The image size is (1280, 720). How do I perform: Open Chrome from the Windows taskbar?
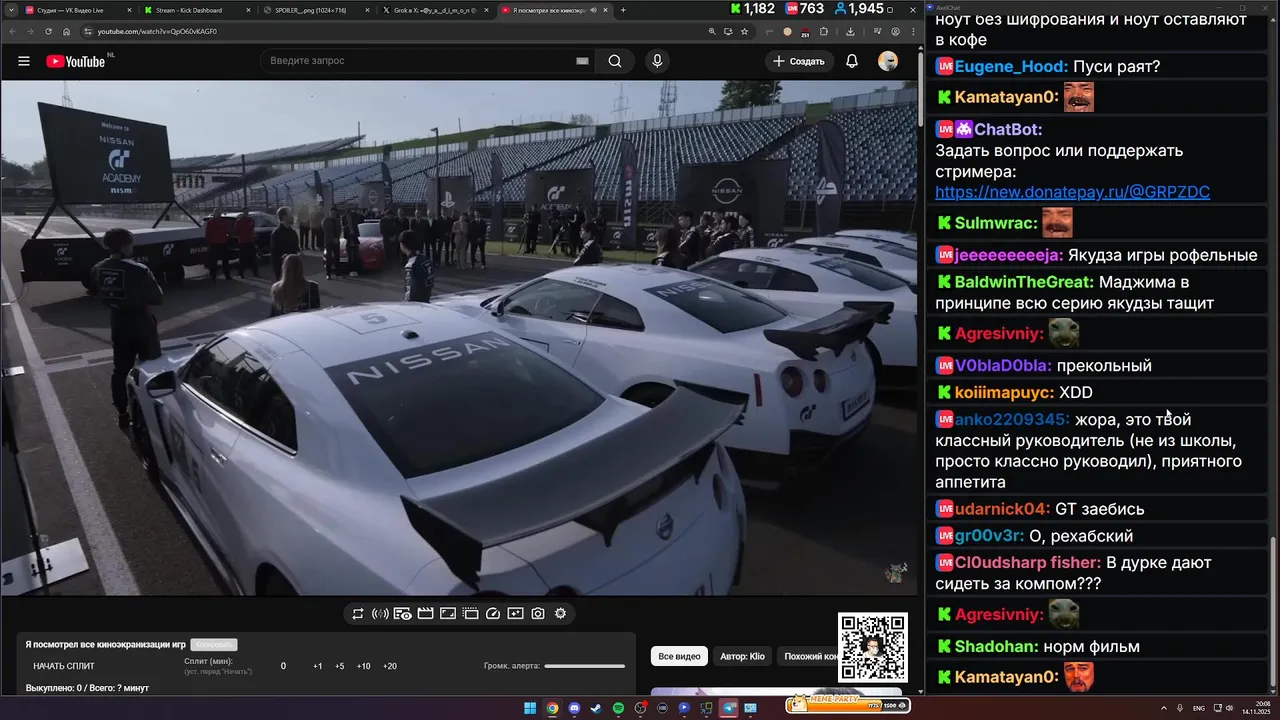pos(552,708)
